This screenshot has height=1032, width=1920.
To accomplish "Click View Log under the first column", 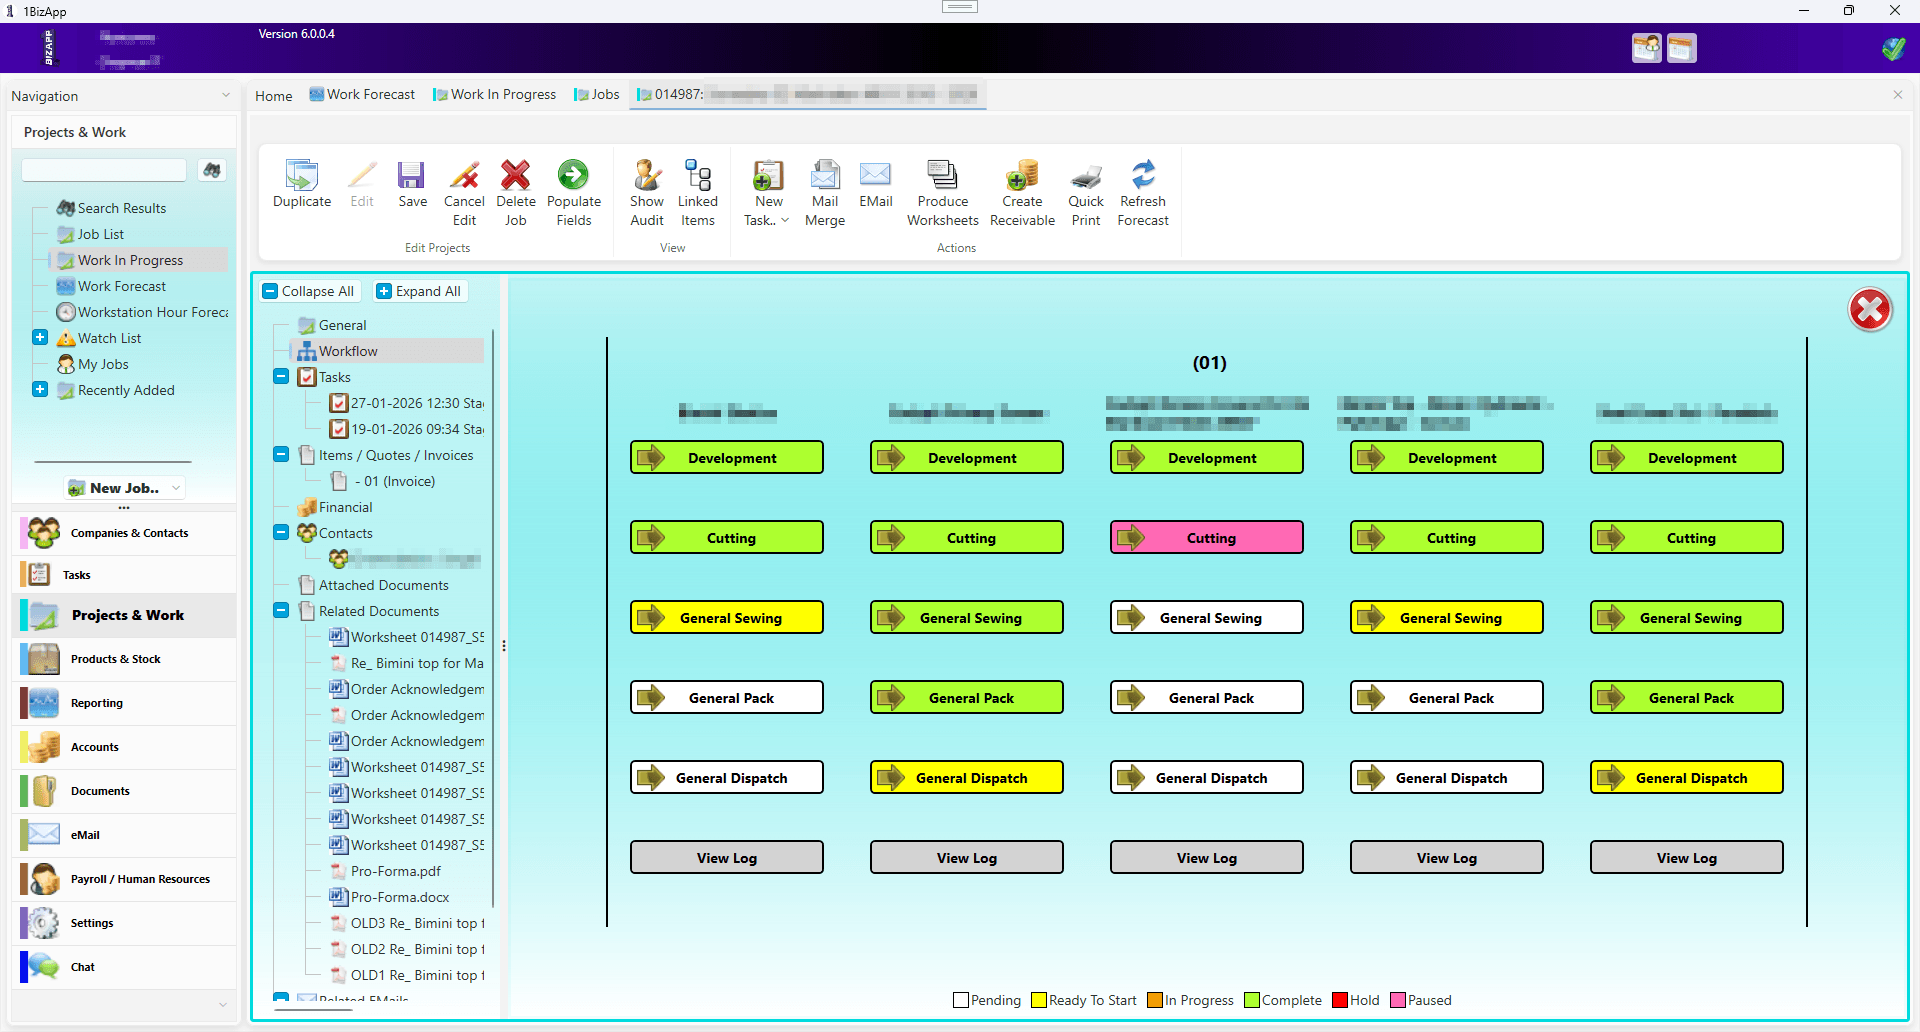I will [727, 857].
